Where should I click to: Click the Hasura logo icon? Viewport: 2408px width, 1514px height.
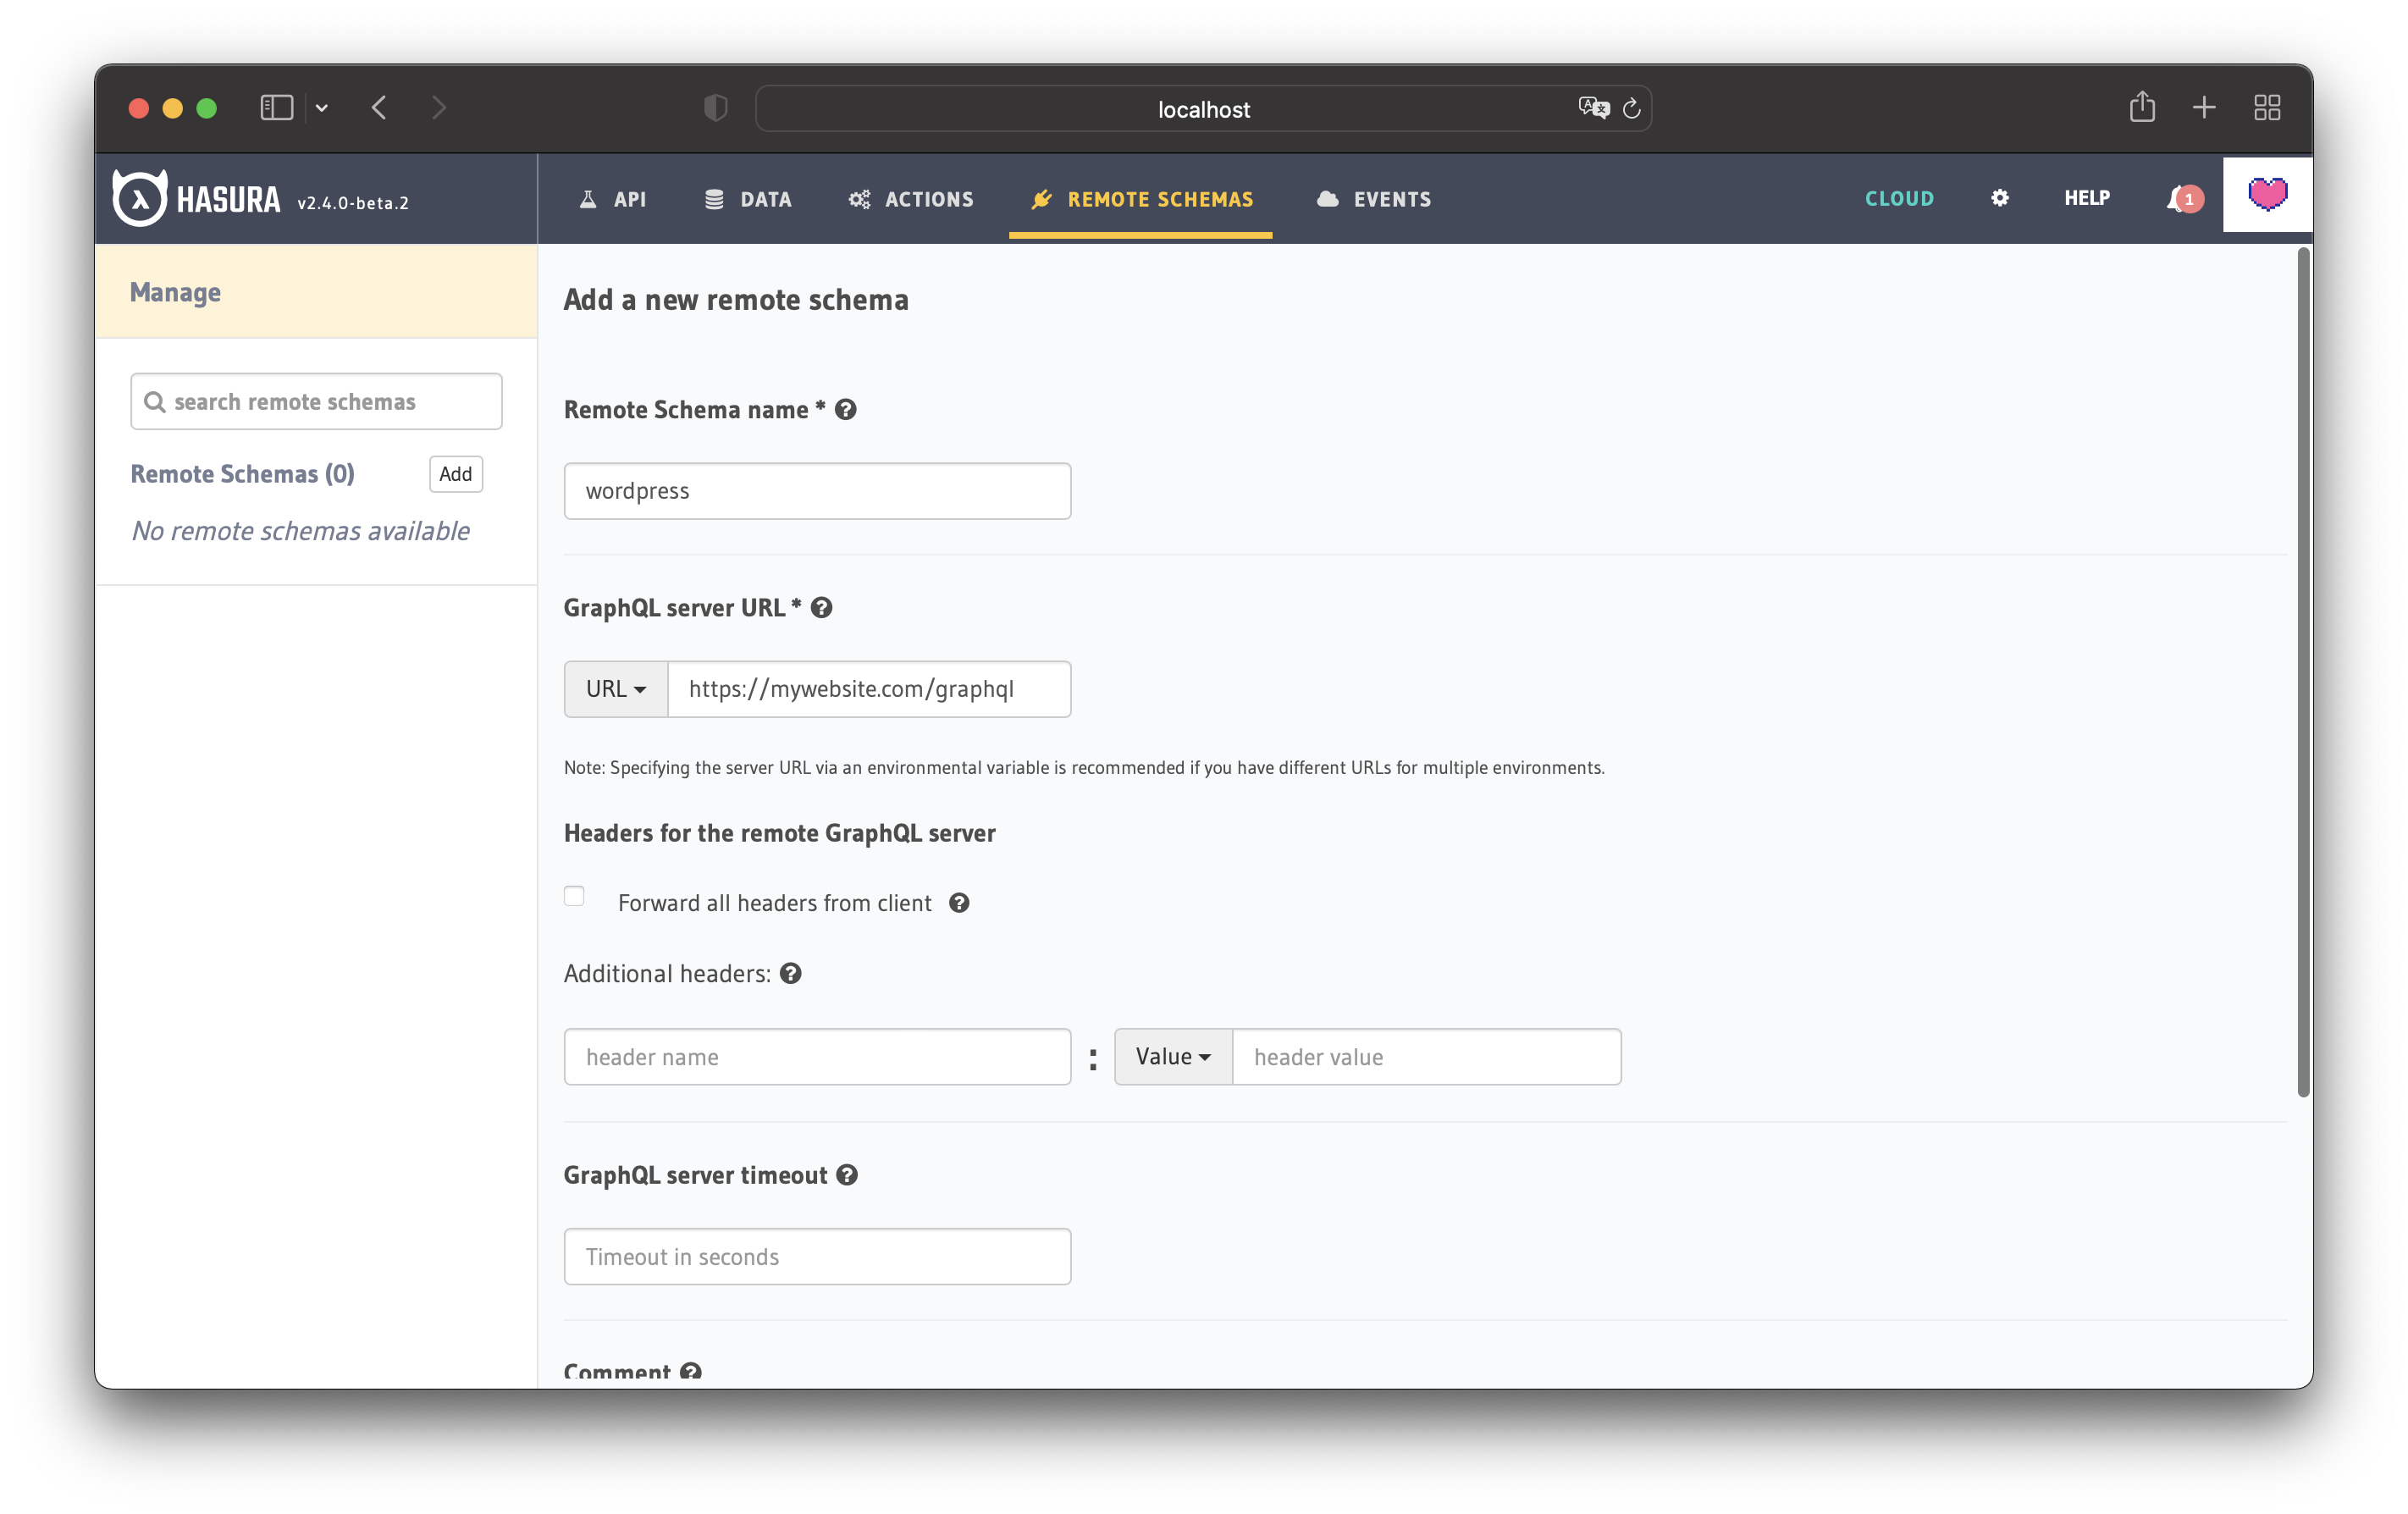click(140, 197)
